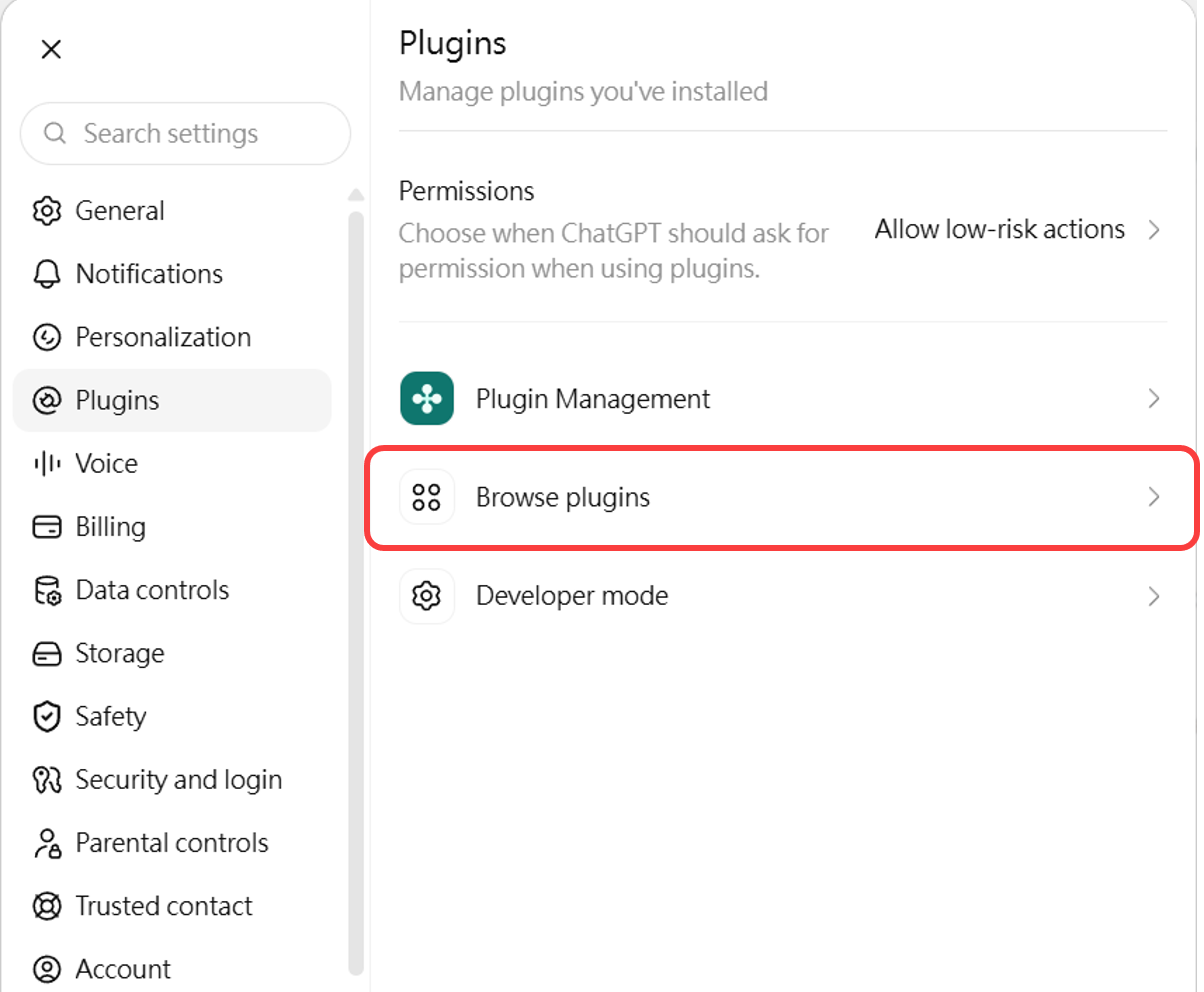Screen dimensions: 1204x992
Task: Open the General settings section
Action: click(172, 211)
